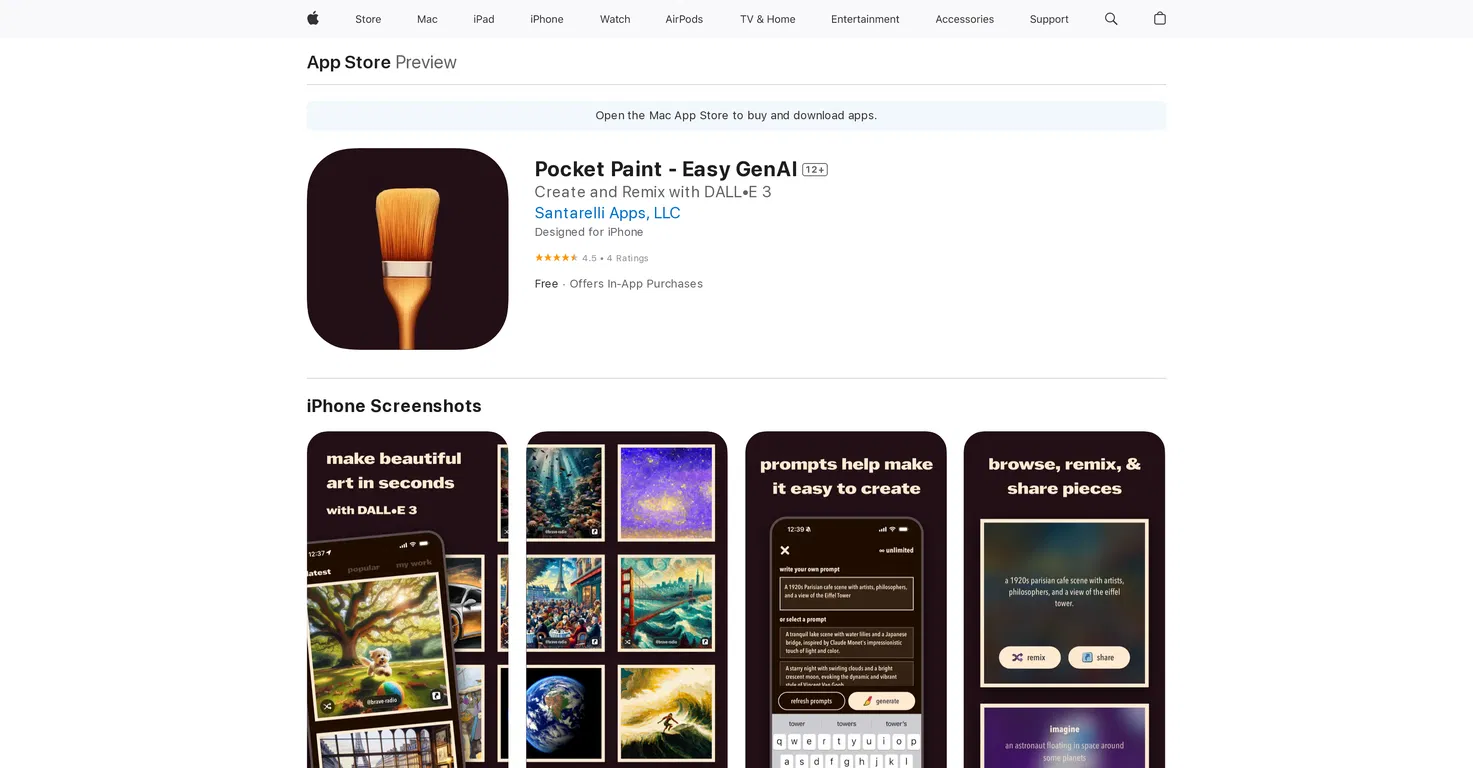Viewport: 1473px width, 768px height.
Task: Open the Support page link
Action: tap(1049, 19)
